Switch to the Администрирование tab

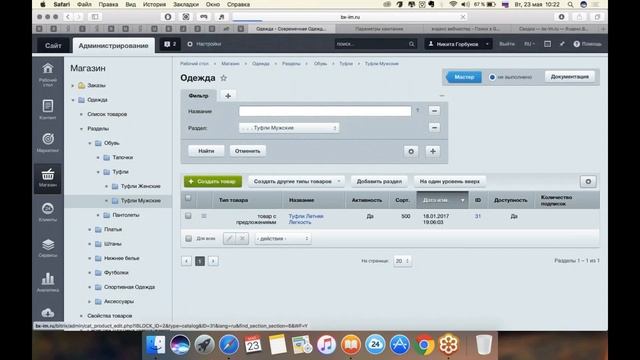[113, 45]
